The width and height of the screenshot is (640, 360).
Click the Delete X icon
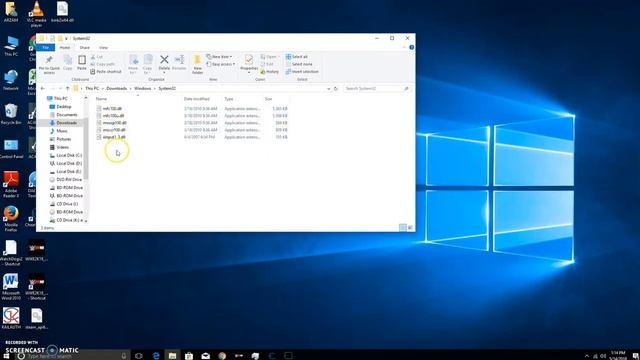tap(164, 60)
